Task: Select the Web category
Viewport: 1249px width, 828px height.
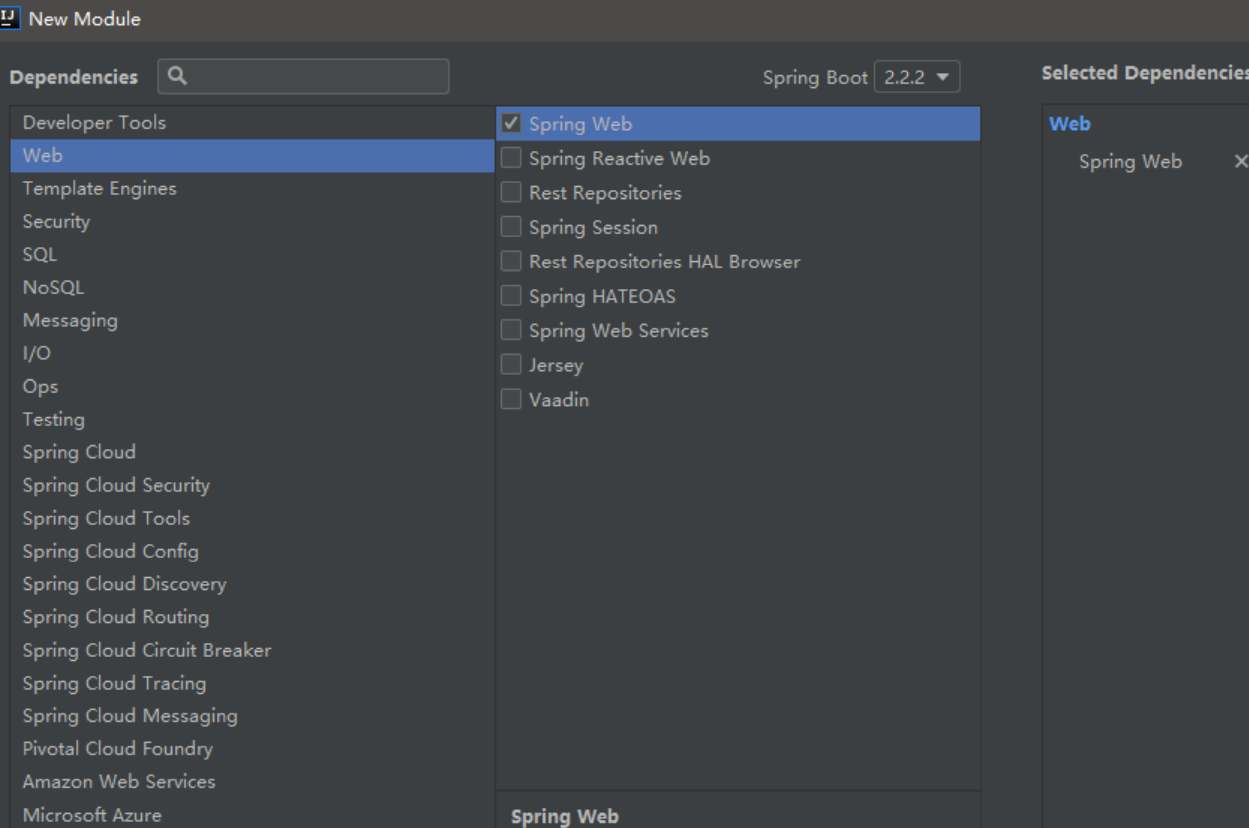Action: pyautogui.click(x=252, y=156)
